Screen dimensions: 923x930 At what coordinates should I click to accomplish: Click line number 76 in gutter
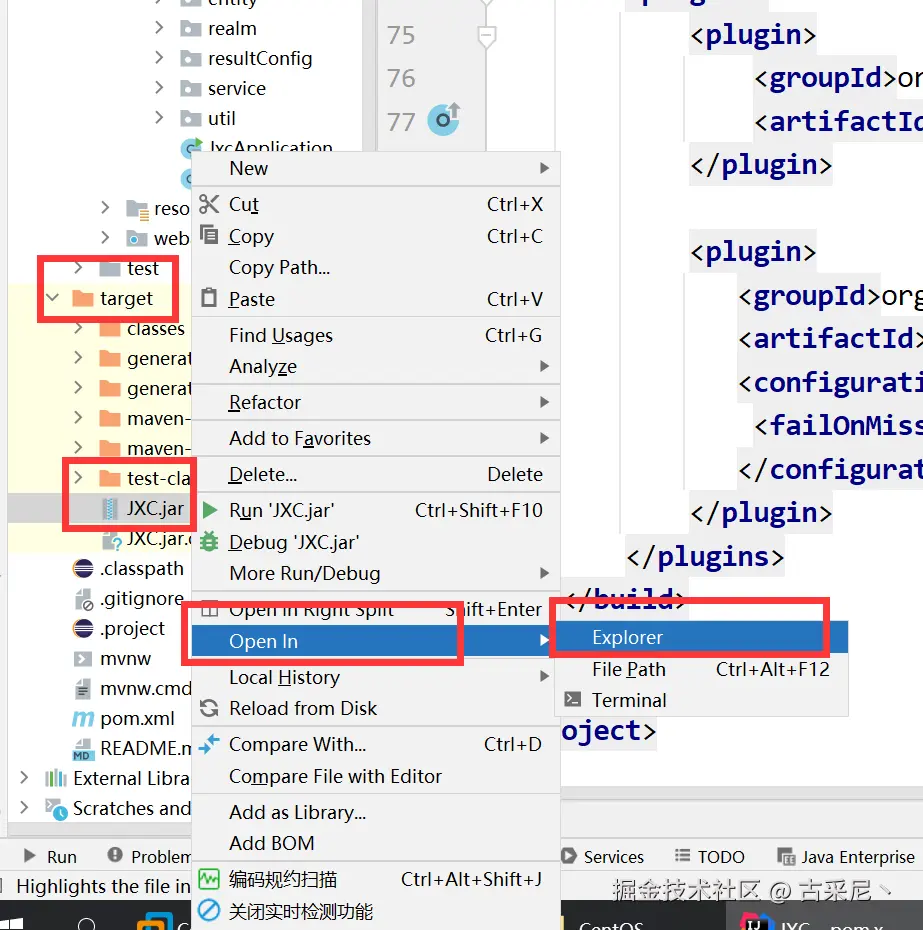point(401,78)
